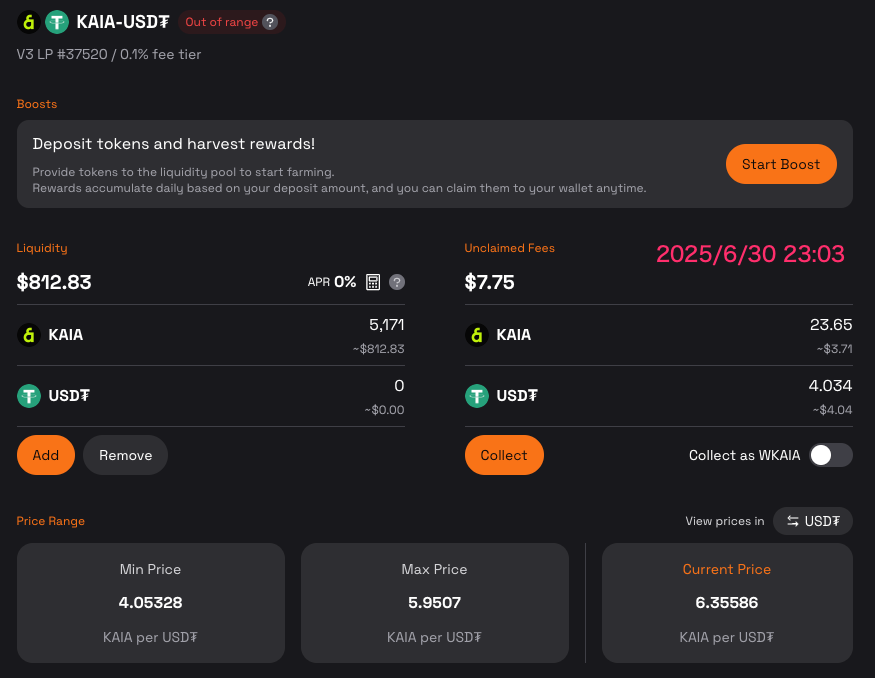Click the KAIA token icon in header

pos(28,22)
